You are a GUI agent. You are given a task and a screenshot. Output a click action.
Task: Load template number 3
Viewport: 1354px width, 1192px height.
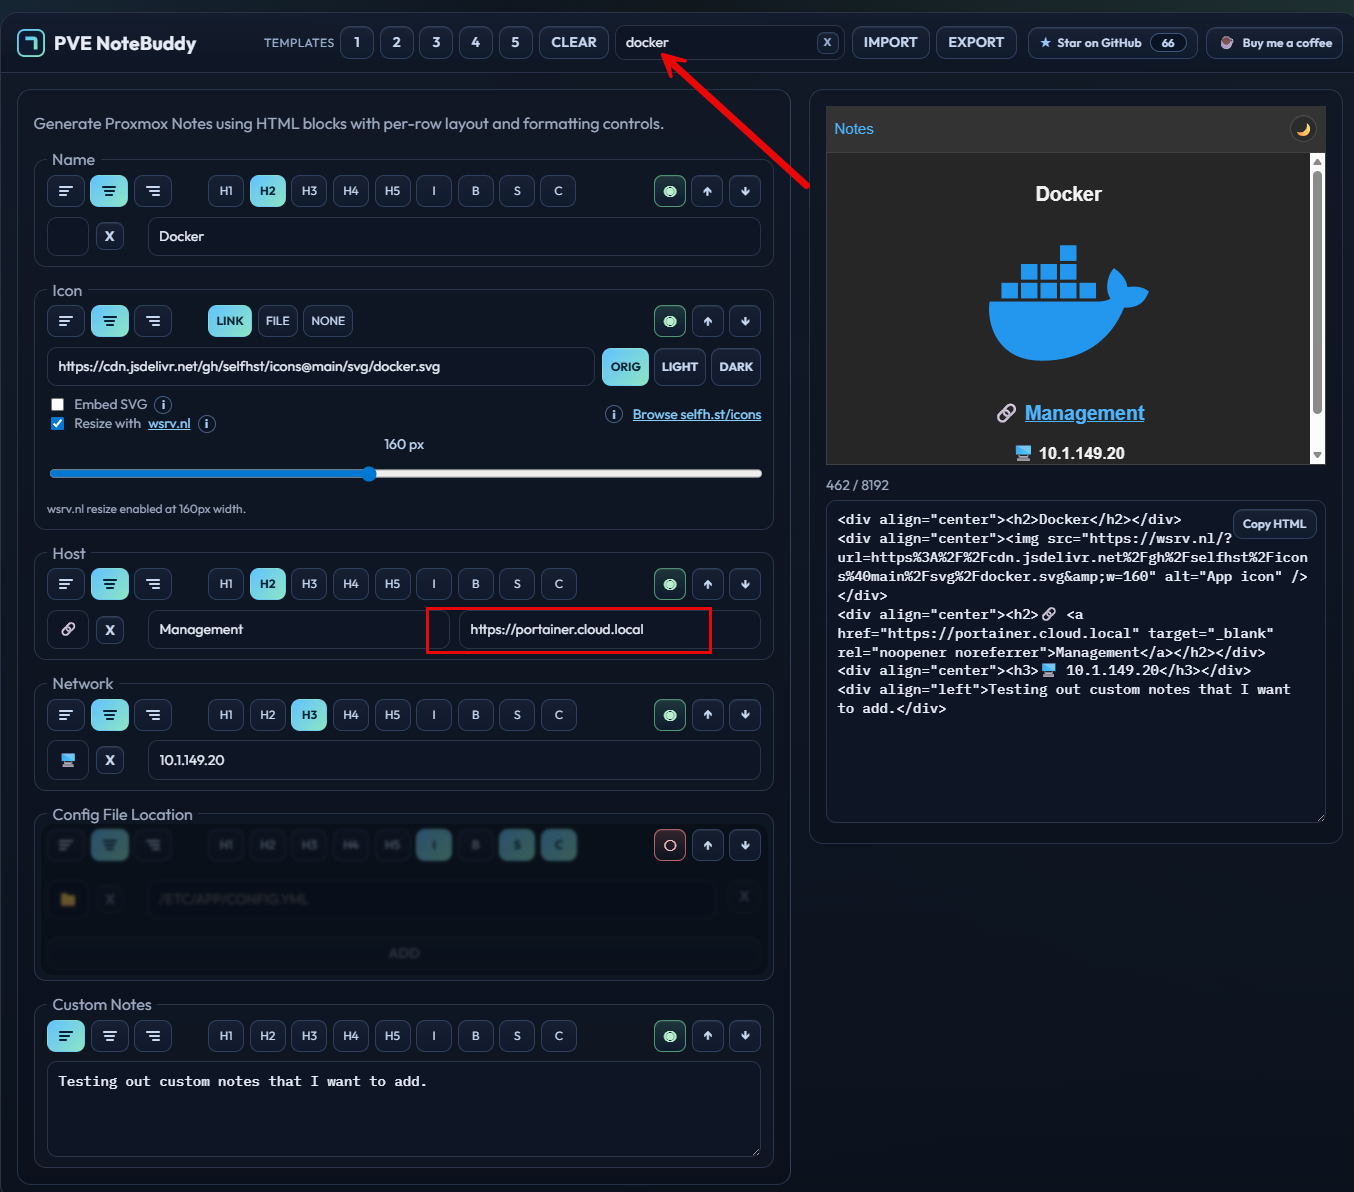435,42
